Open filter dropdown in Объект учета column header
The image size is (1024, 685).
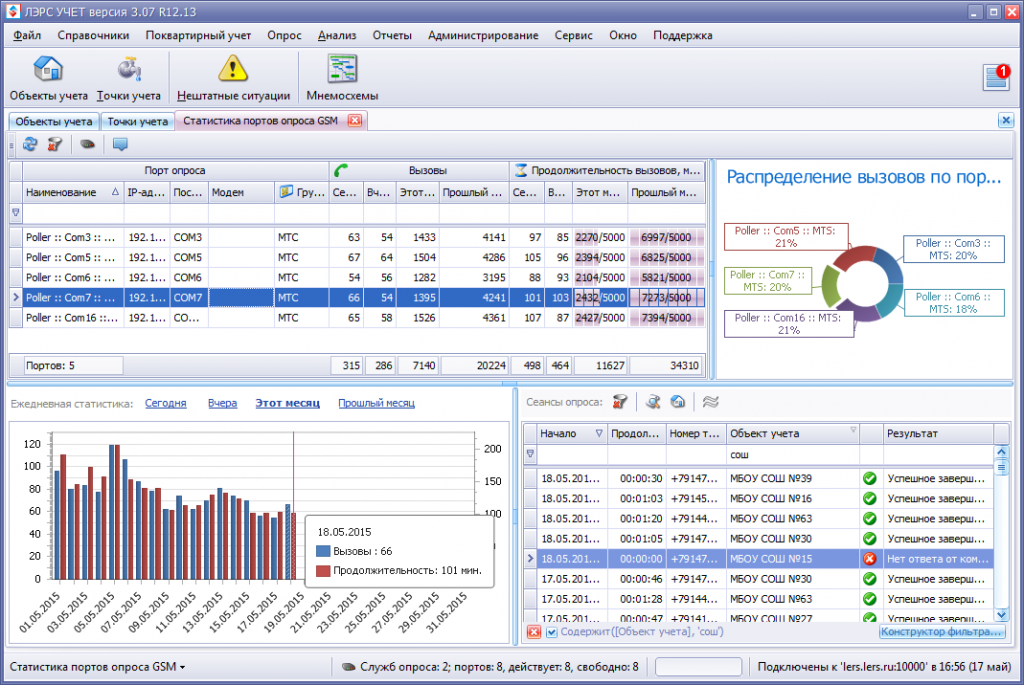click(x=853, y=430)
